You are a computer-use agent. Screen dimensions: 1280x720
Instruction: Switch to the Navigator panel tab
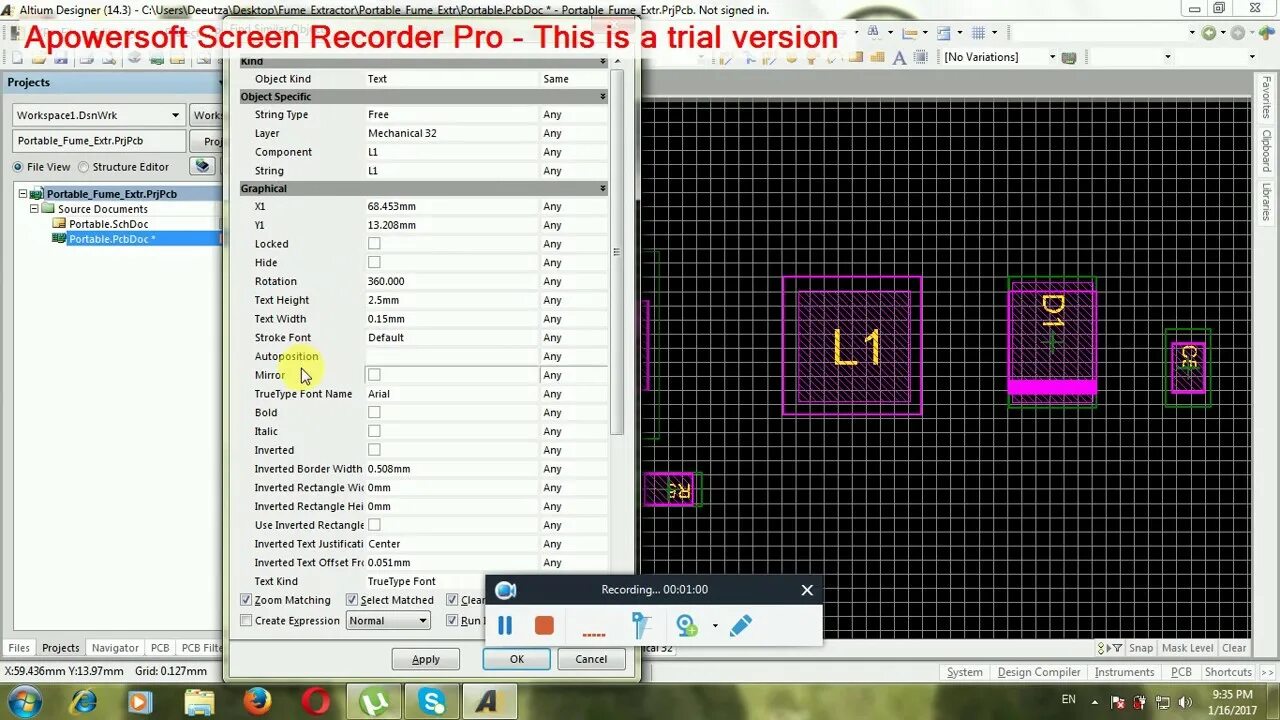[115, 648]
